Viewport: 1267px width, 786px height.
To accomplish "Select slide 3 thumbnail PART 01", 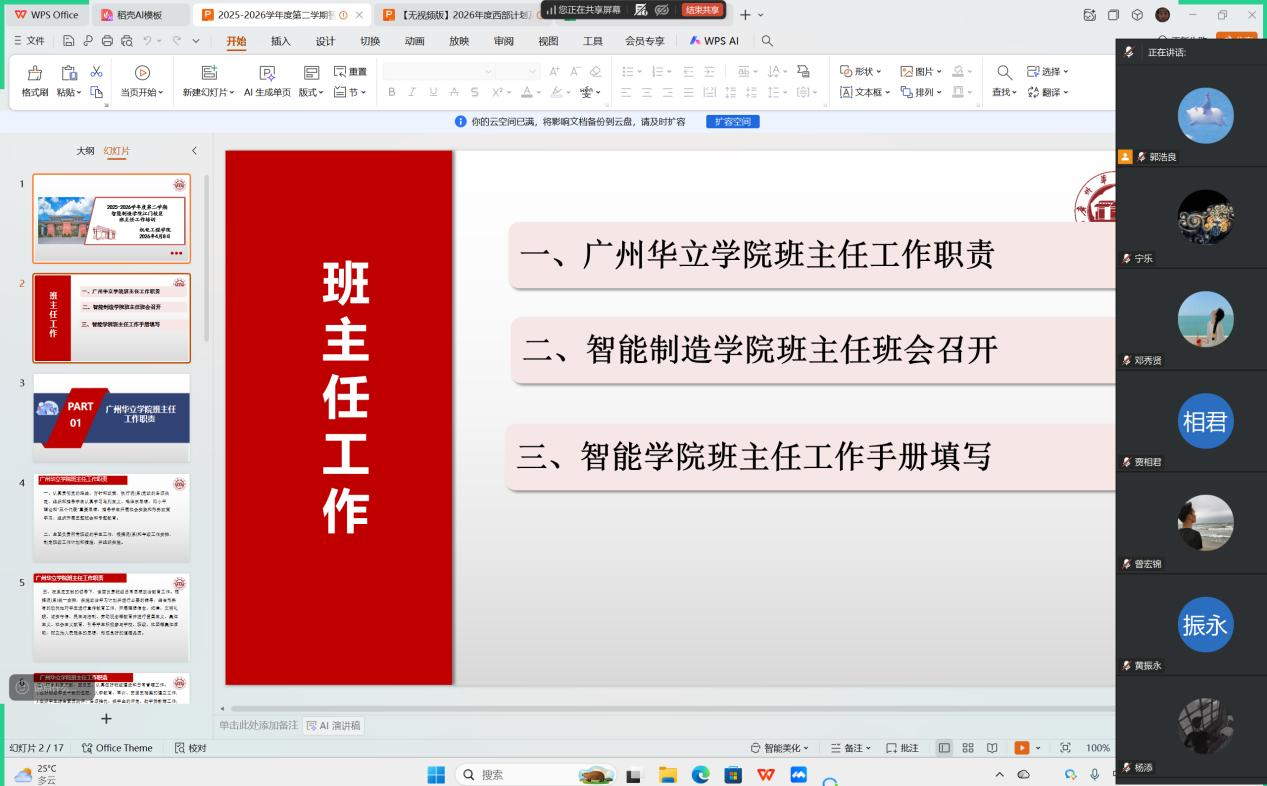I will tap(111, 411).
